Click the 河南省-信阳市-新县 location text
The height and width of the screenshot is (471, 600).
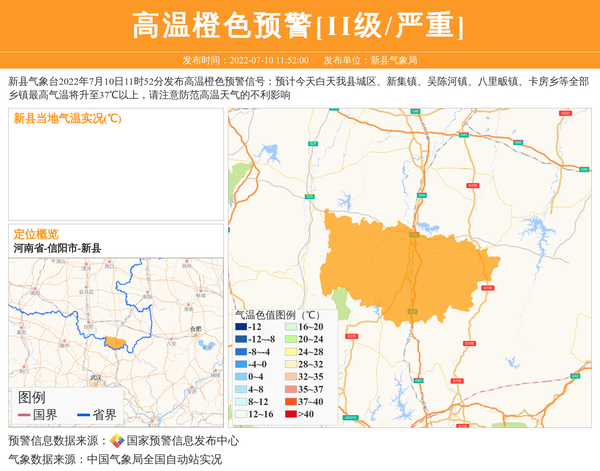click(57, 248)
